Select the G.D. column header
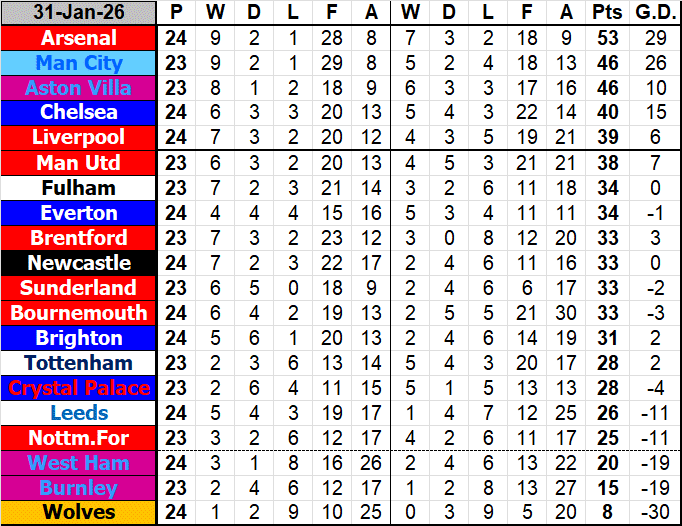The image size is (682, 526). [654, 13]
